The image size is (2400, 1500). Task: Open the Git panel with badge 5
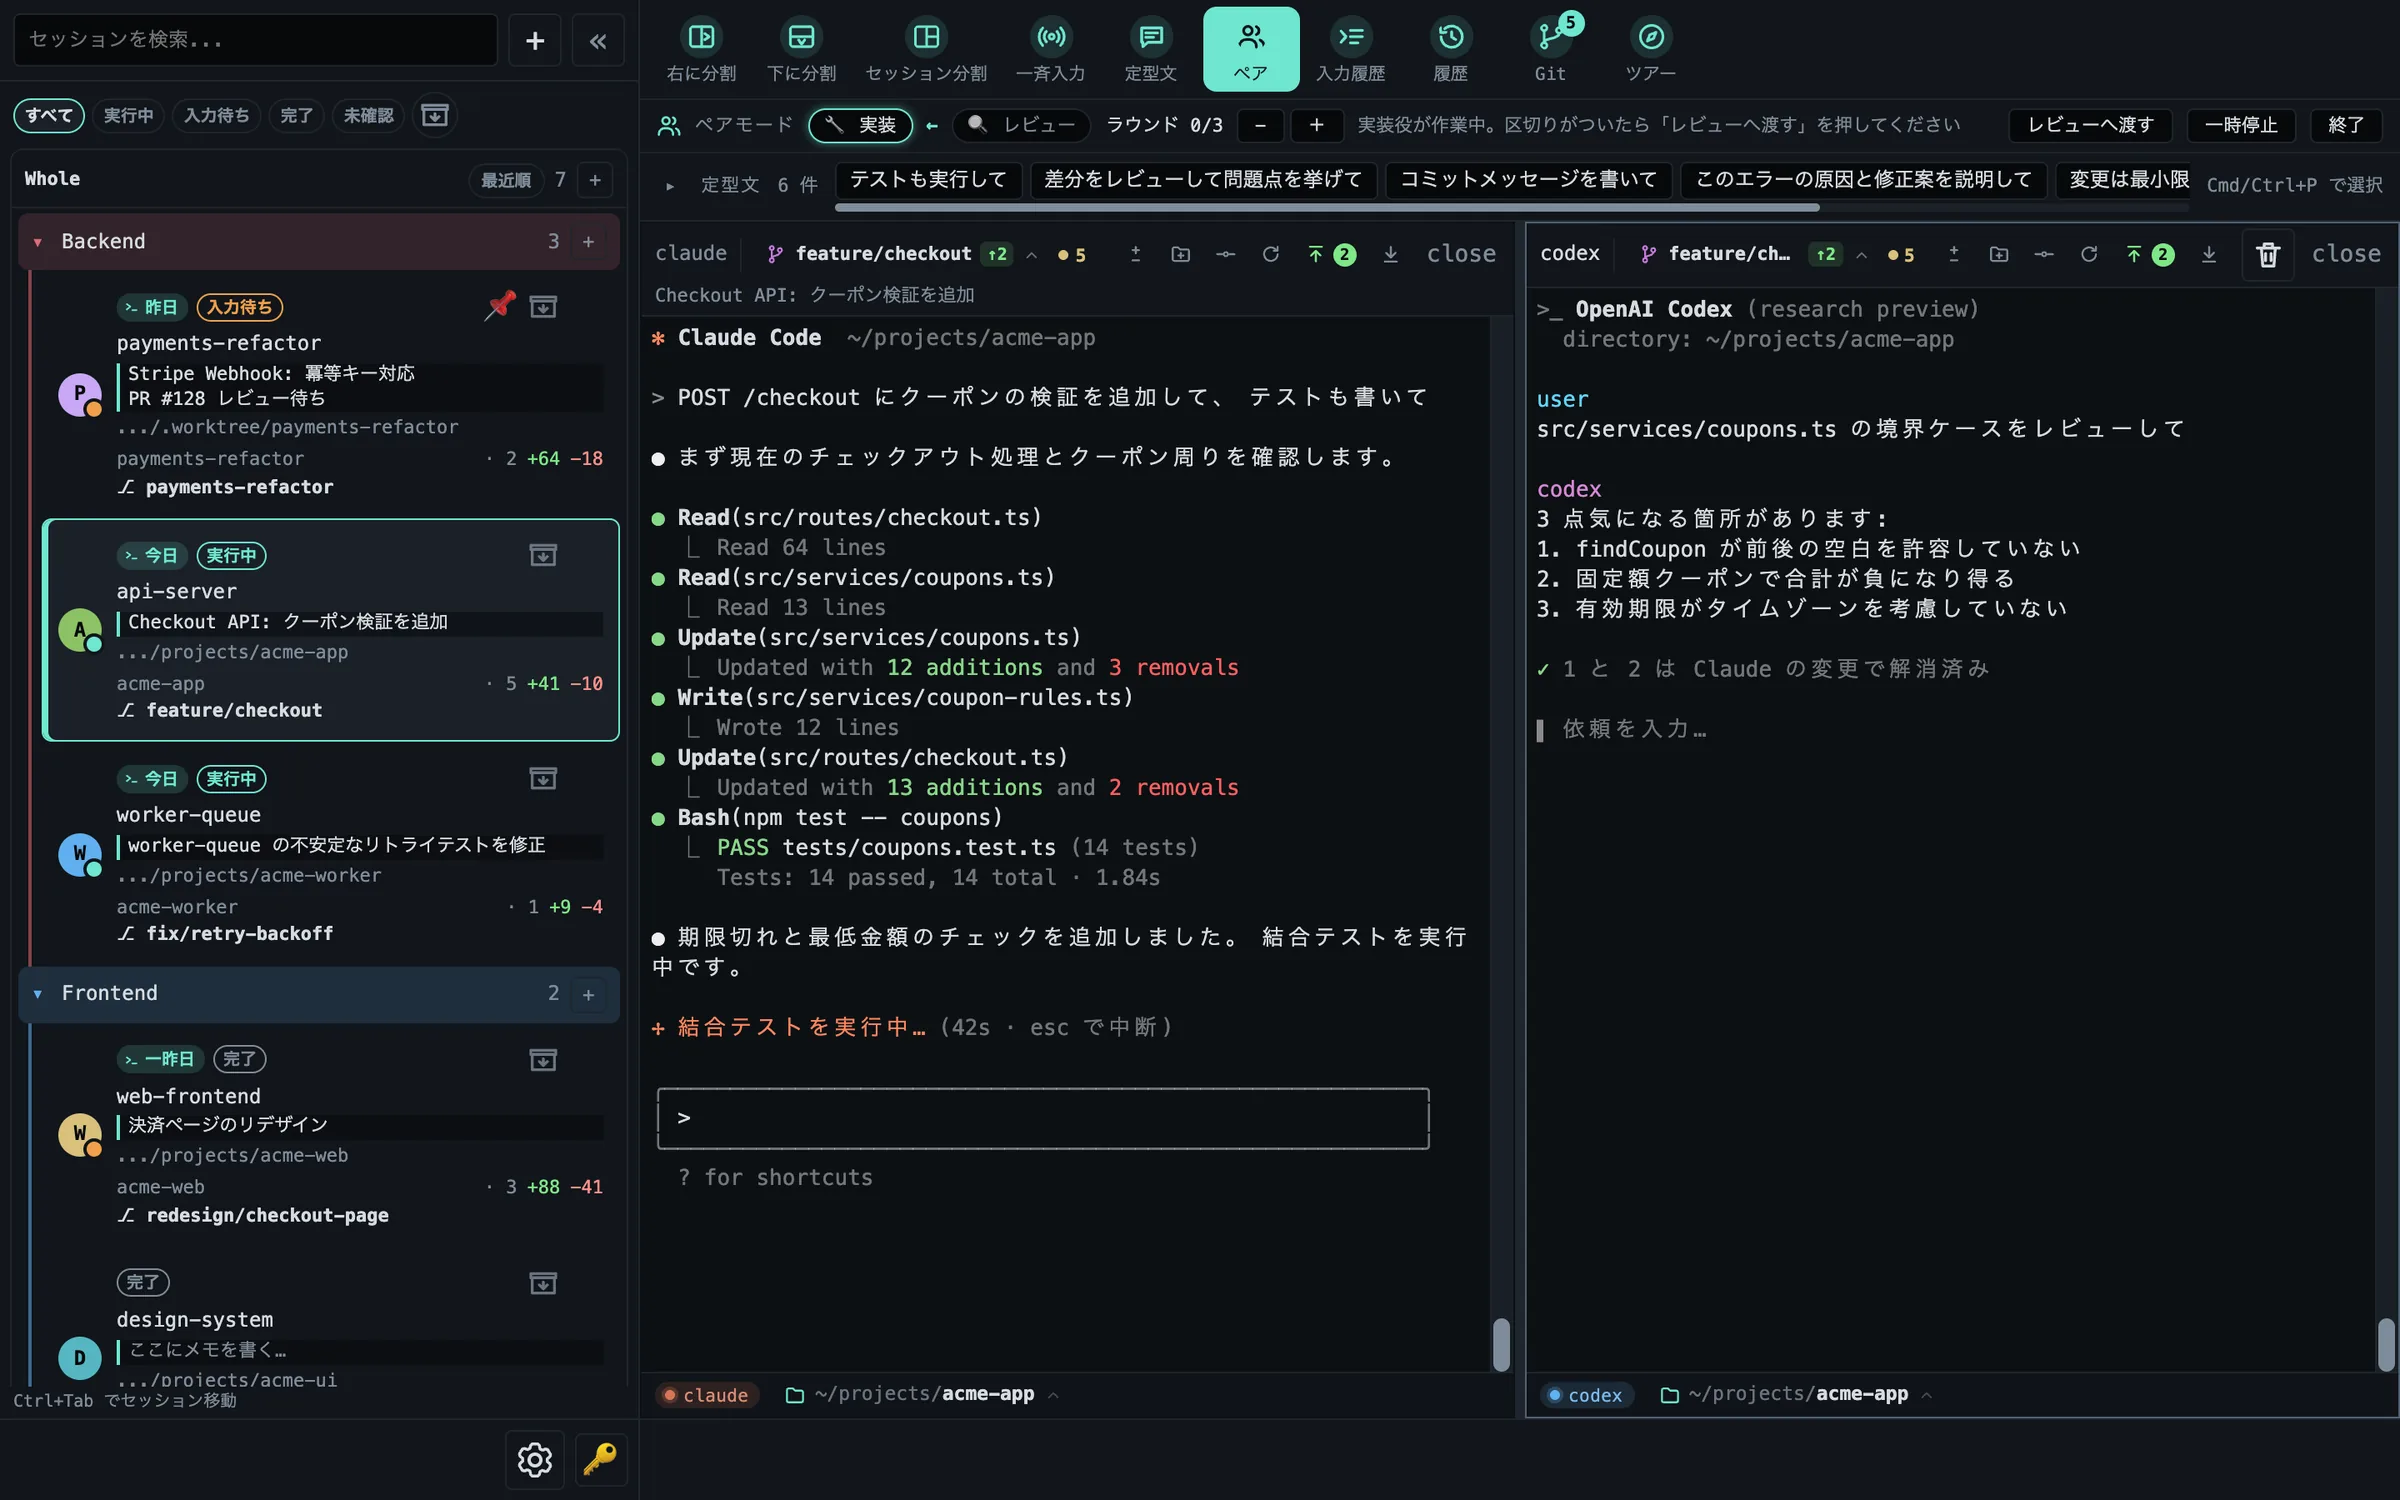tap(1550, 49)
